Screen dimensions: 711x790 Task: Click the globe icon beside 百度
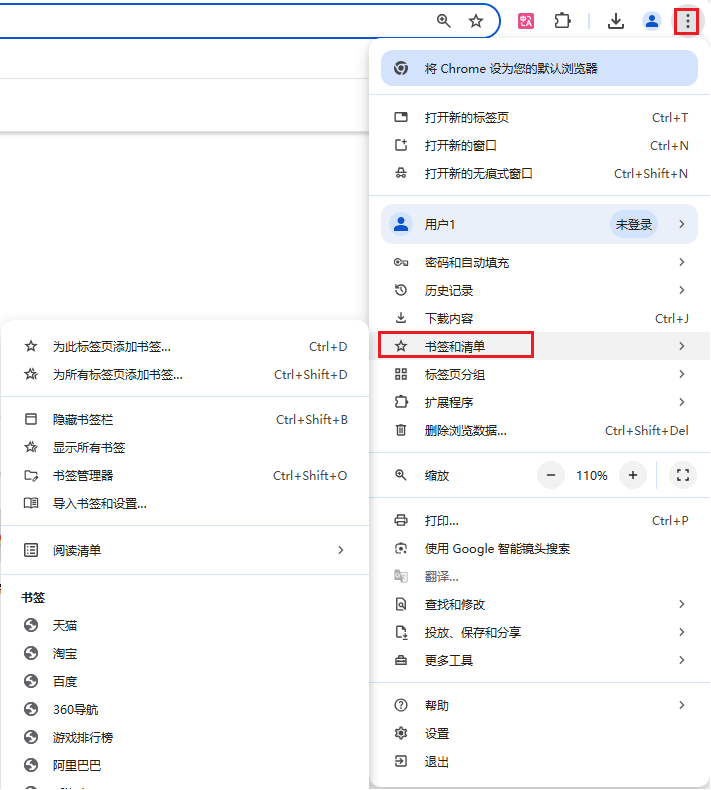tap(31, 682)
